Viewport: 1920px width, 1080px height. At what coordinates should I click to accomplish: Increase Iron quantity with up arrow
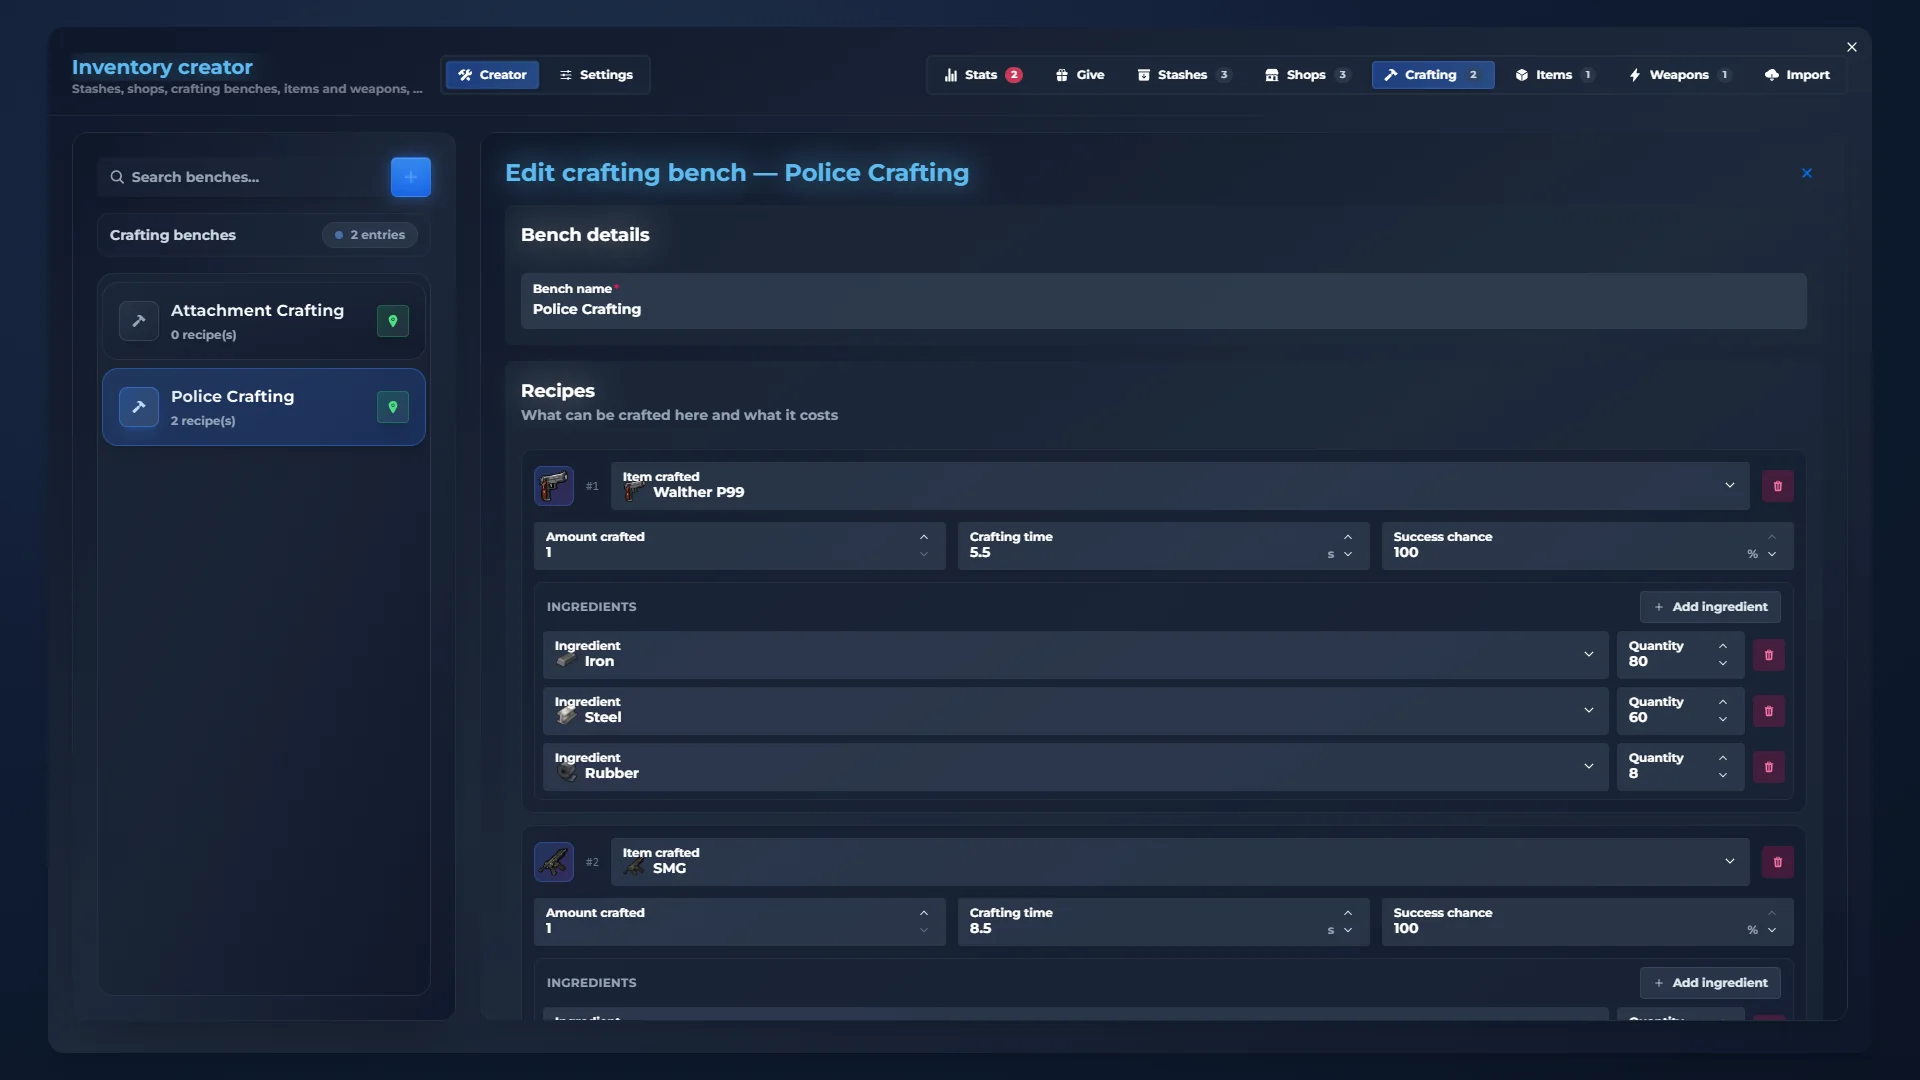(x=1723, y=646)
